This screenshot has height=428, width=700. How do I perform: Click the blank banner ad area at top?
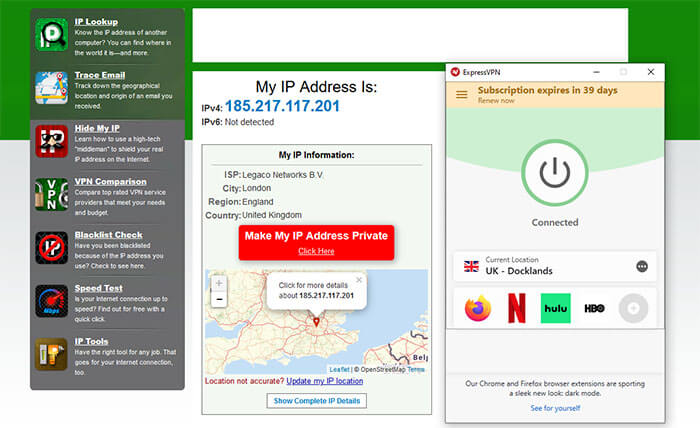pos(410,35)
